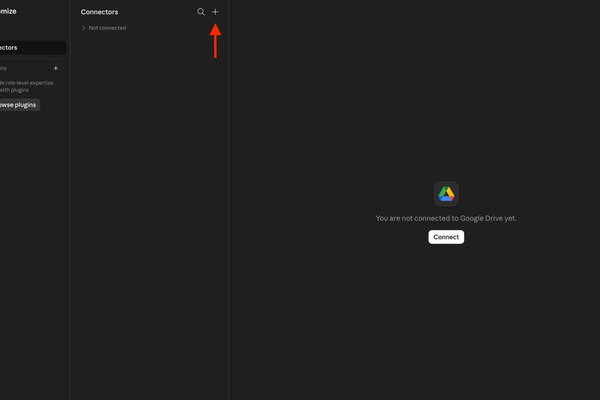Select the Not connected label
This screenshot has height=400, width=600.
pos(107,28)
